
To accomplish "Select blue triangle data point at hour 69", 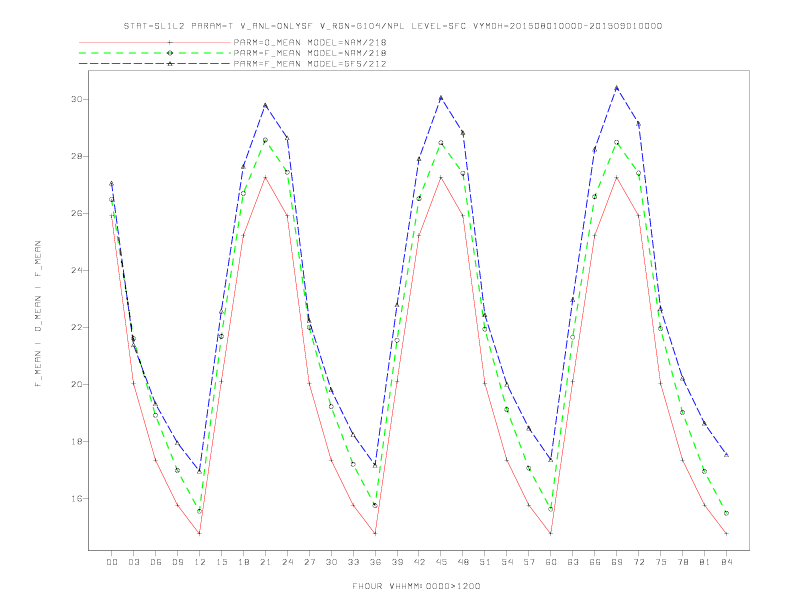I will tap(617, 88).
